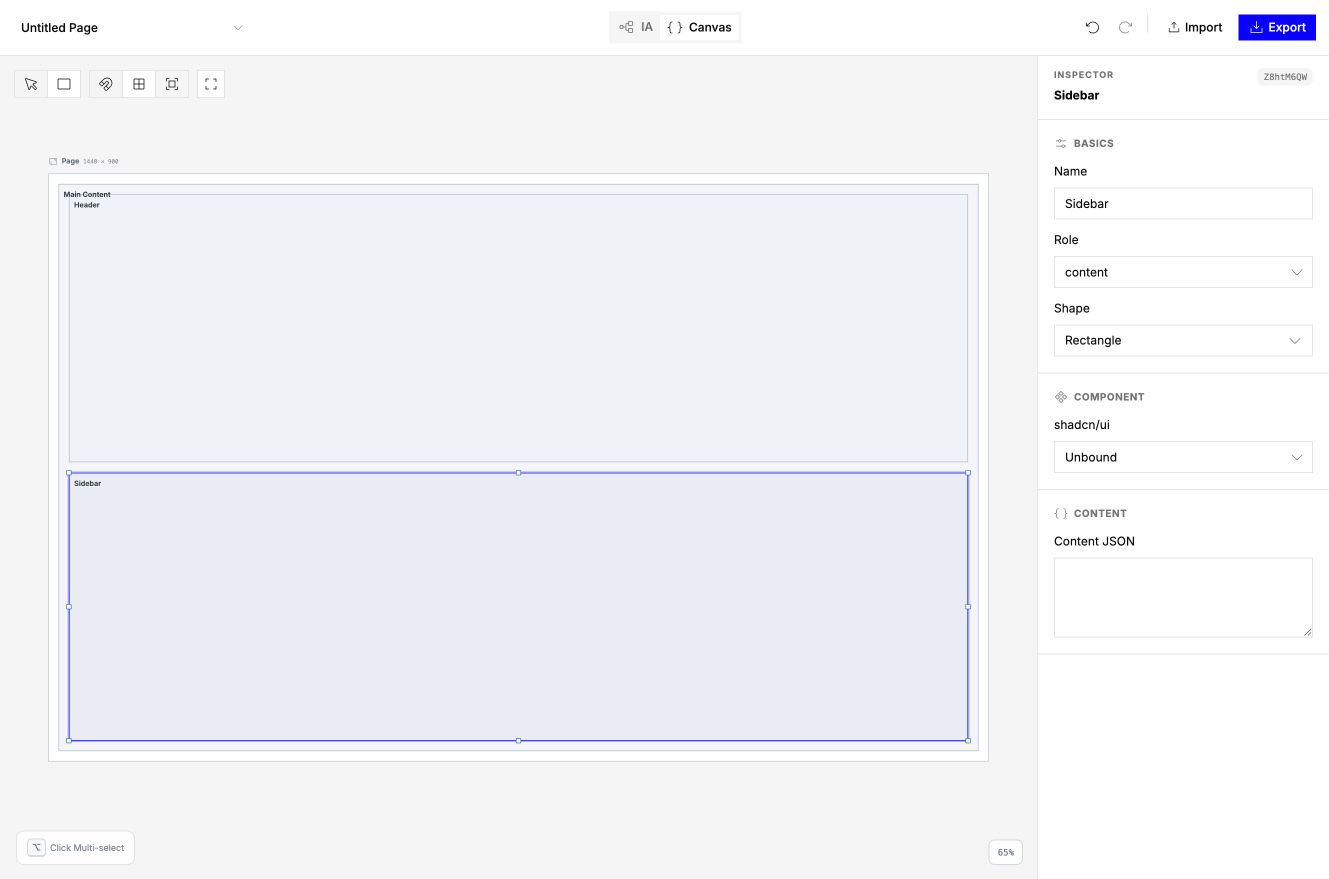This screenshot has width=1329, height=879.
Task: Toggle the grid overlay button
Action: [139, 84]
